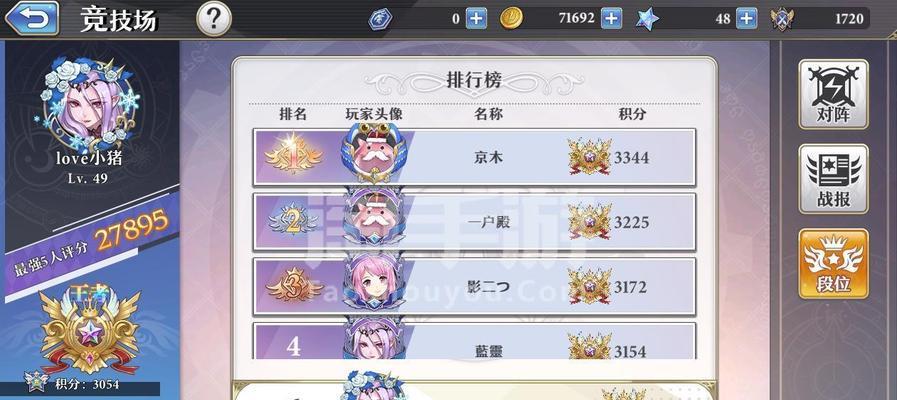Add arena tickets via first plus button

(476, 19)
